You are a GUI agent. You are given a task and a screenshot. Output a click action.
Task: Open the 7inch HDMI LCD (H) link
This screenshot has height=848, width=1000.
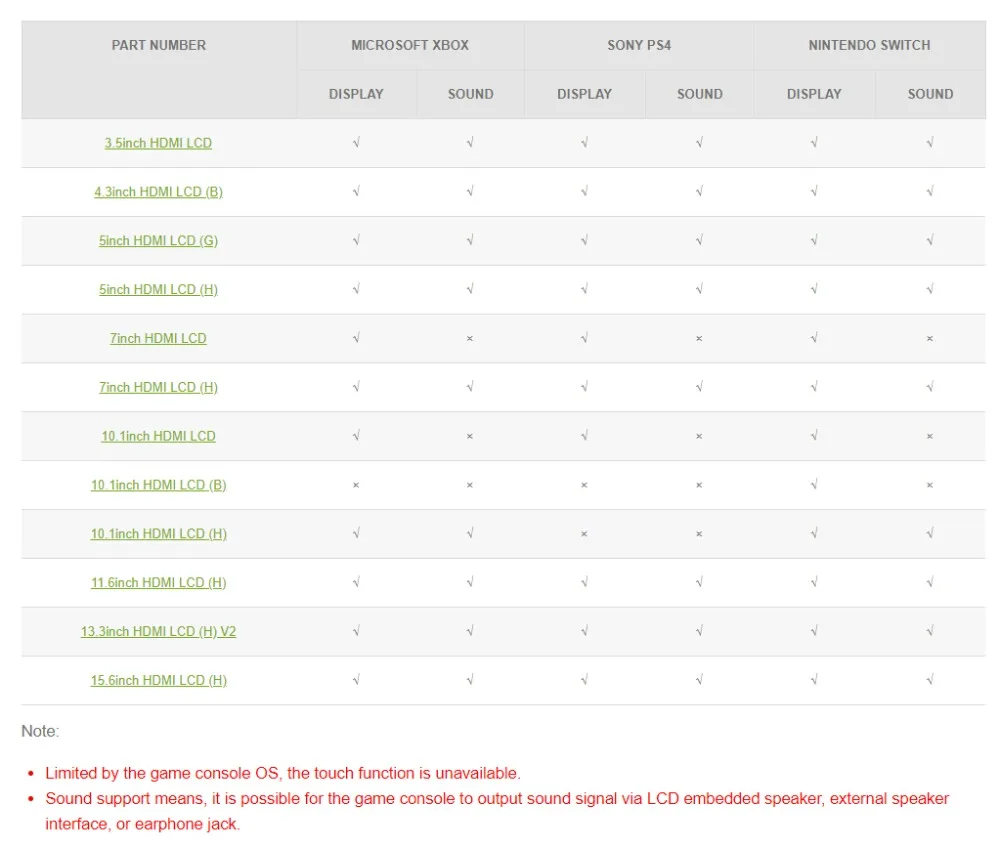pyautogui.click(x=158, y=387)
